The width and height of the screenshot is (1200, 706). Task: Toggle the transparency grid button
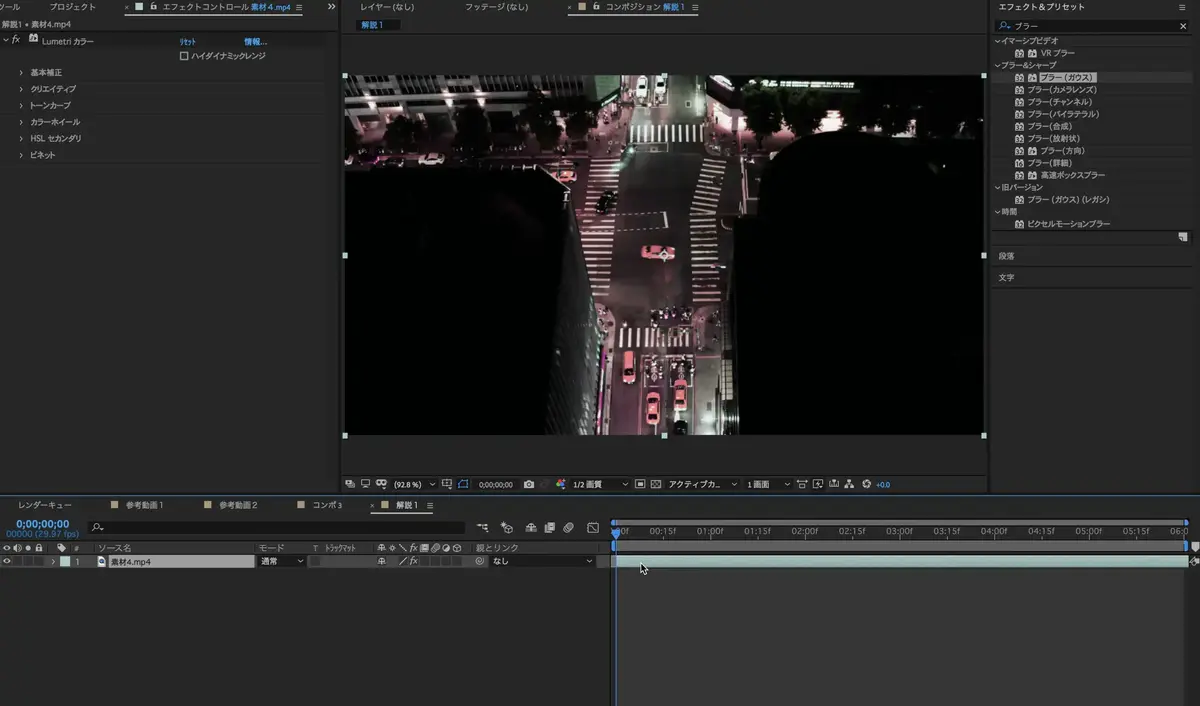click(656, 484)
